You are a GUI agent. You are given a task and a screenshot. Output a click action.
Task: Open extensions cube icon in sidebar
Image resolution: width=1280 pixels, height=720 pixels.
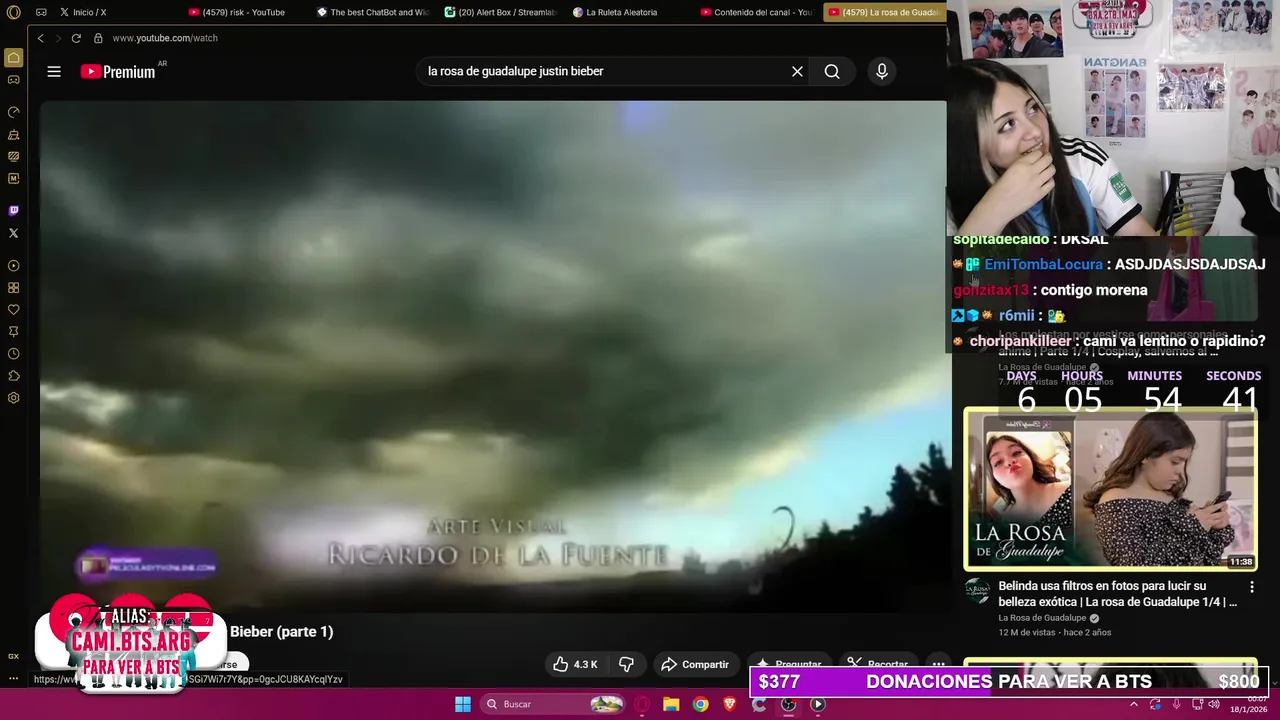pos(13,376)
